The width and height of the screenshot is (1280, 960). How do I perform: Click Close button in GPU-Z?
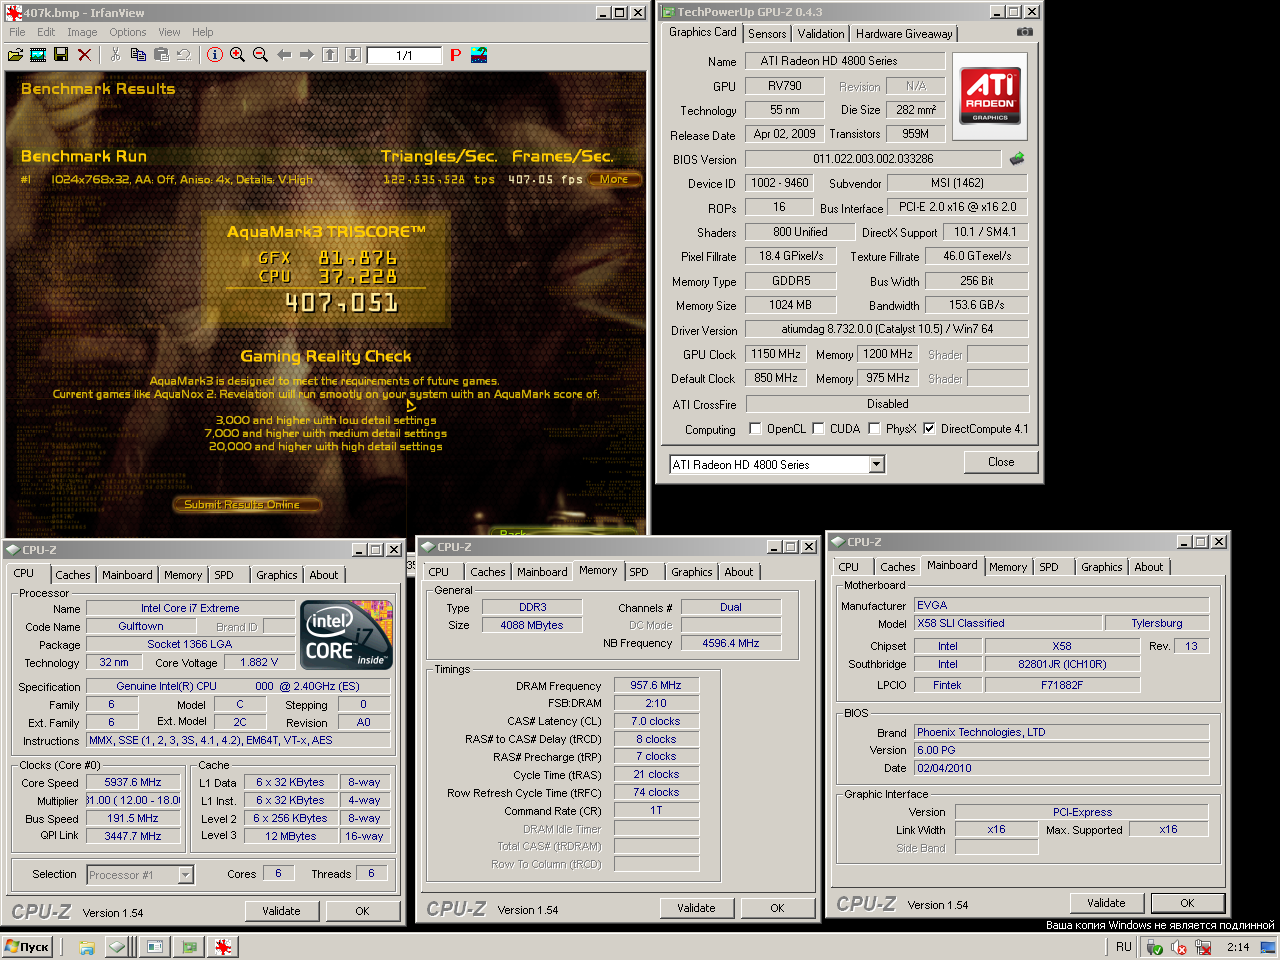coord(1001,462)
